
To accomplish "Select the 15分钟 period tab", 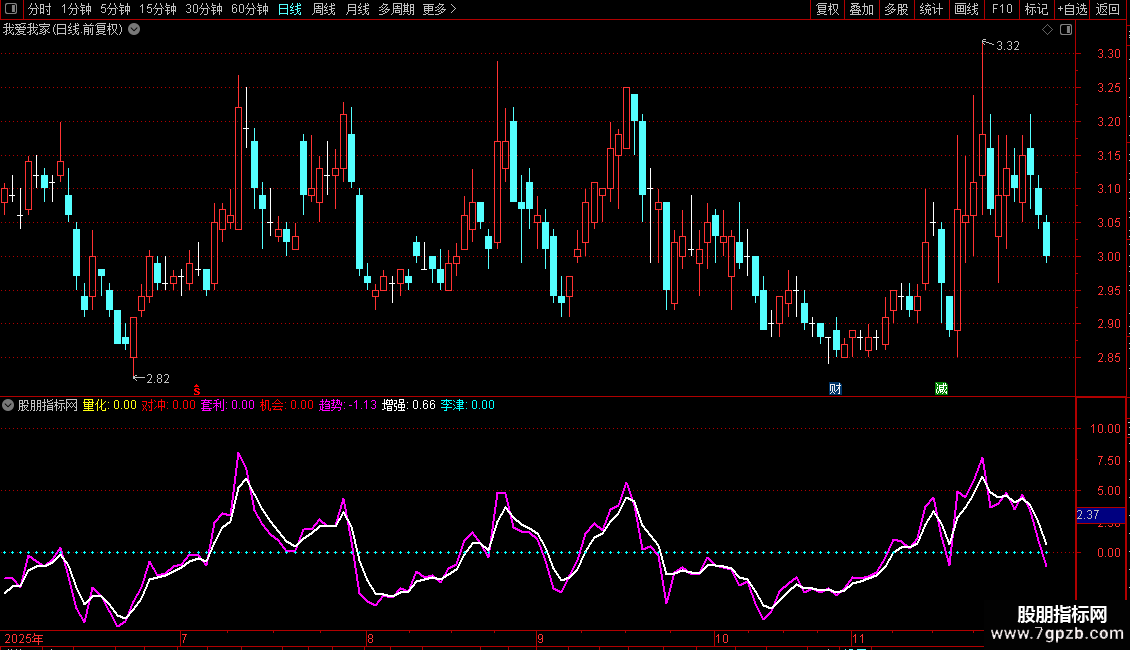I will point(157,9).
